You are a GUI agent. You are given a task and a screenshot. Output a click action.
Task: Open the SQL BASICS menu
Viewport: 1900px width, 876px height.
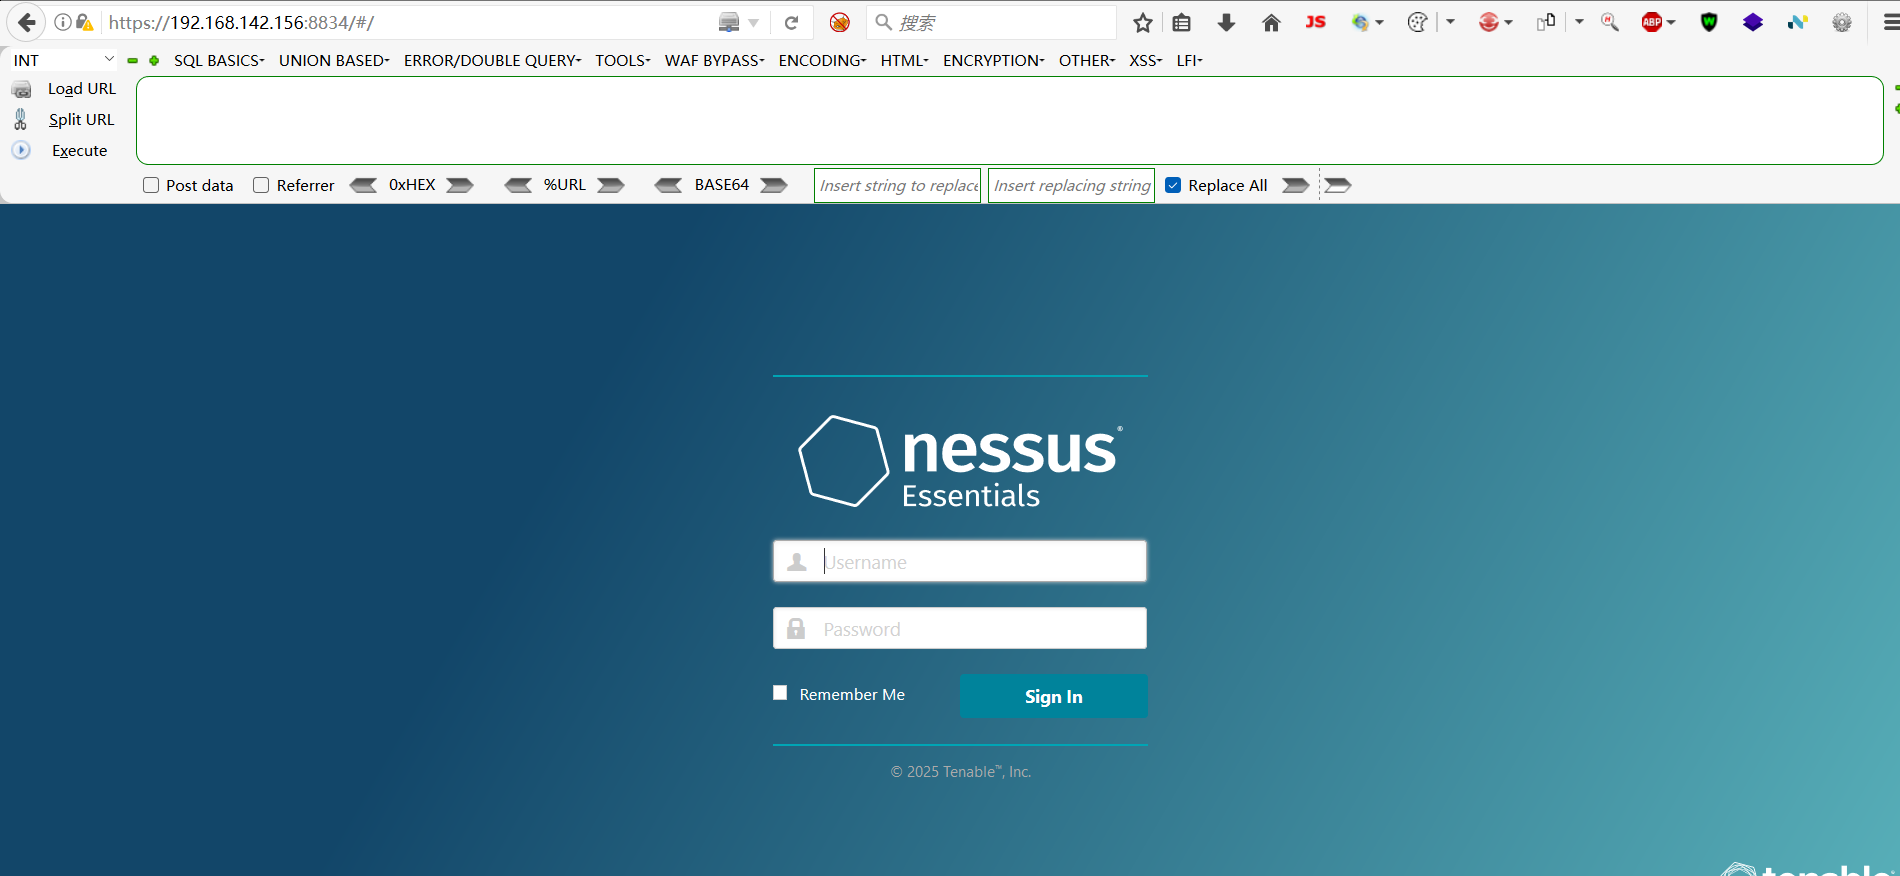click(219, 60)
